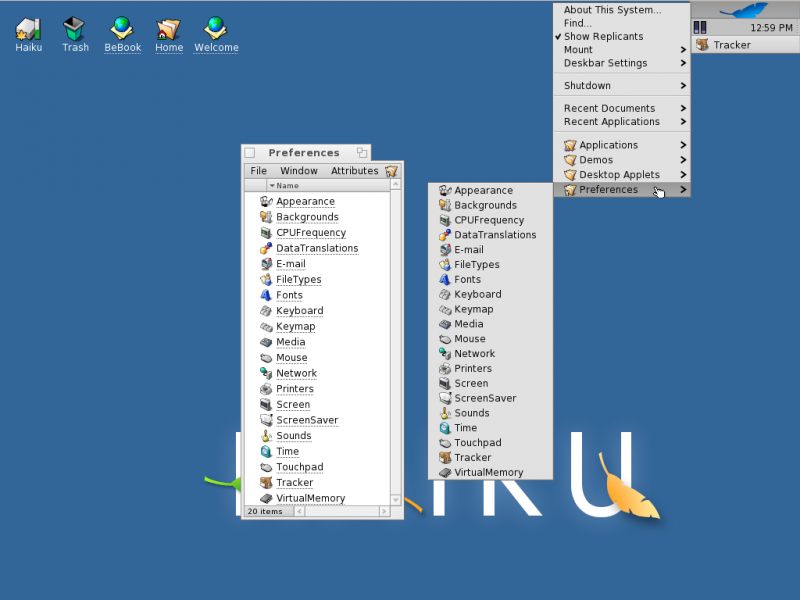Launch Screen from Preferences submenu

click(490, 383)
